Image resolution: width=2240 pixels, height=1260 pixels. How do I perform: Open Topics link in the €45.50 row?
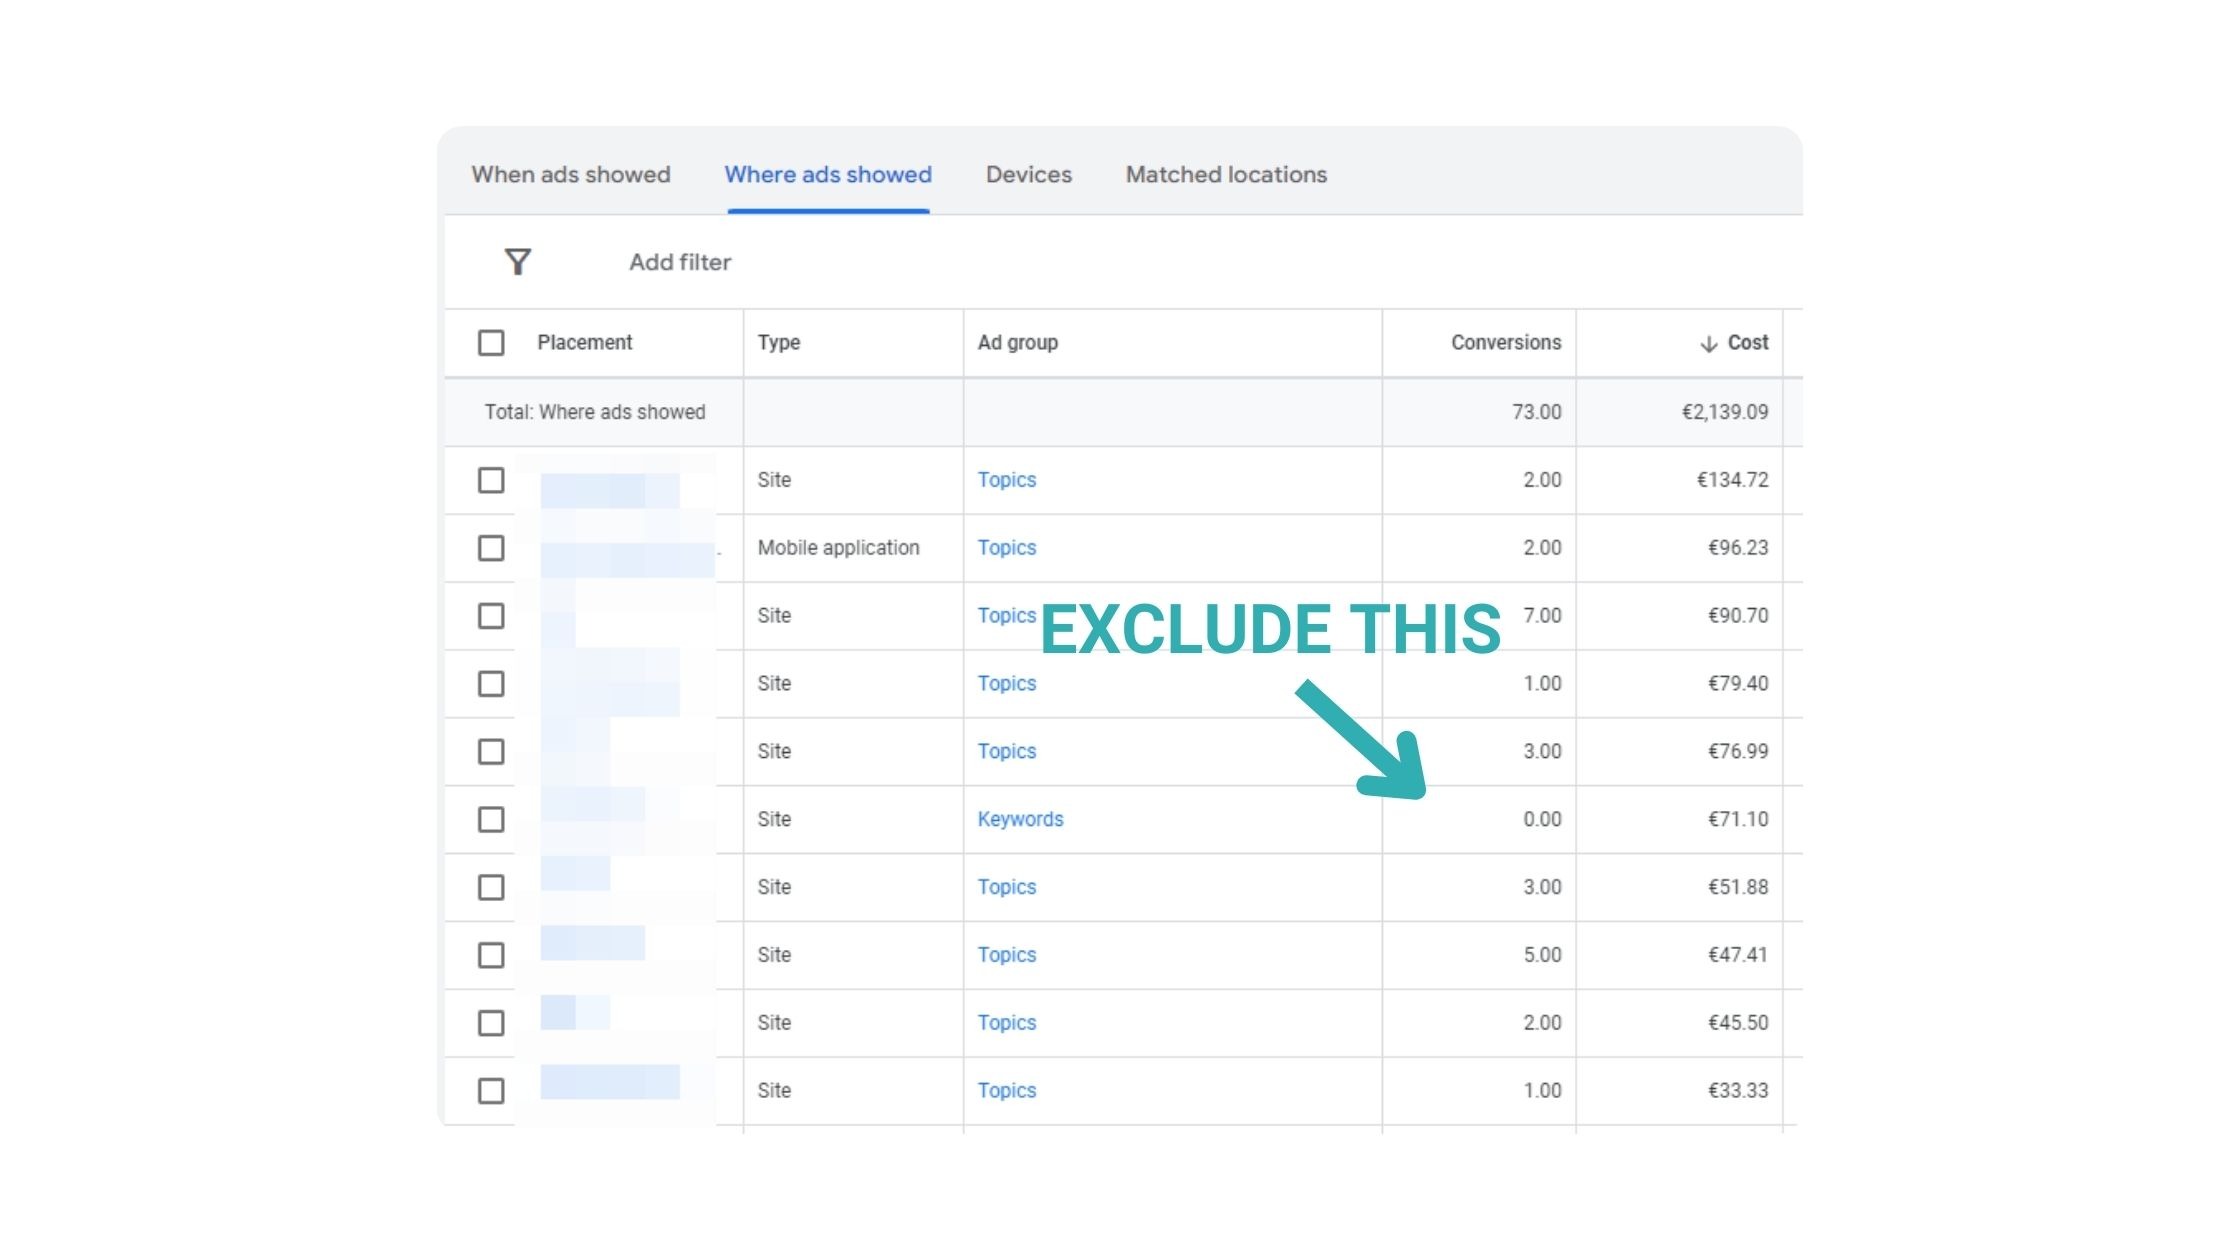coord(1006,1023)
